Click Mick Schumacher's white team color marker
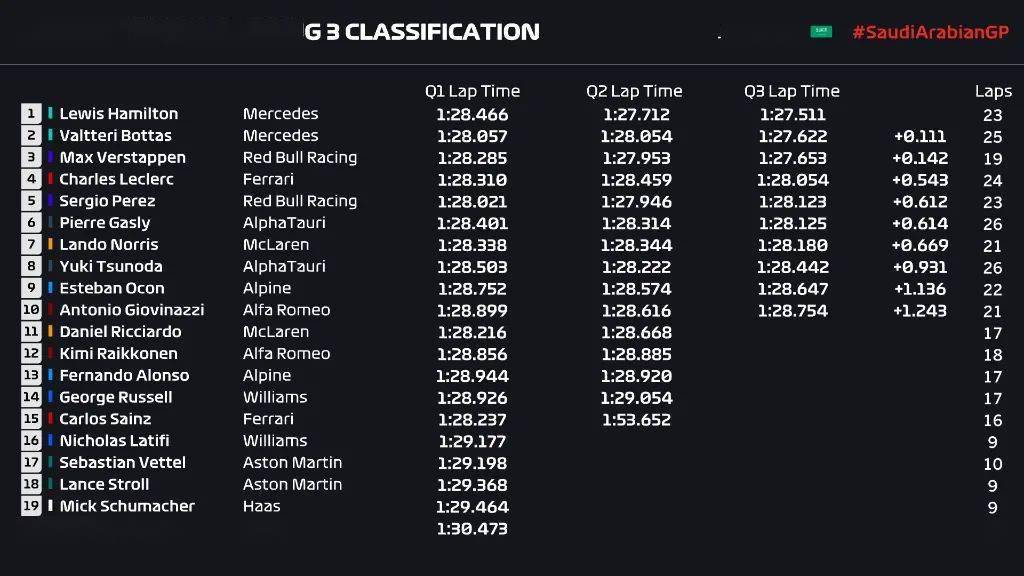The height and width of the screenshot is (576, 1024). click(x=50, y=505)
